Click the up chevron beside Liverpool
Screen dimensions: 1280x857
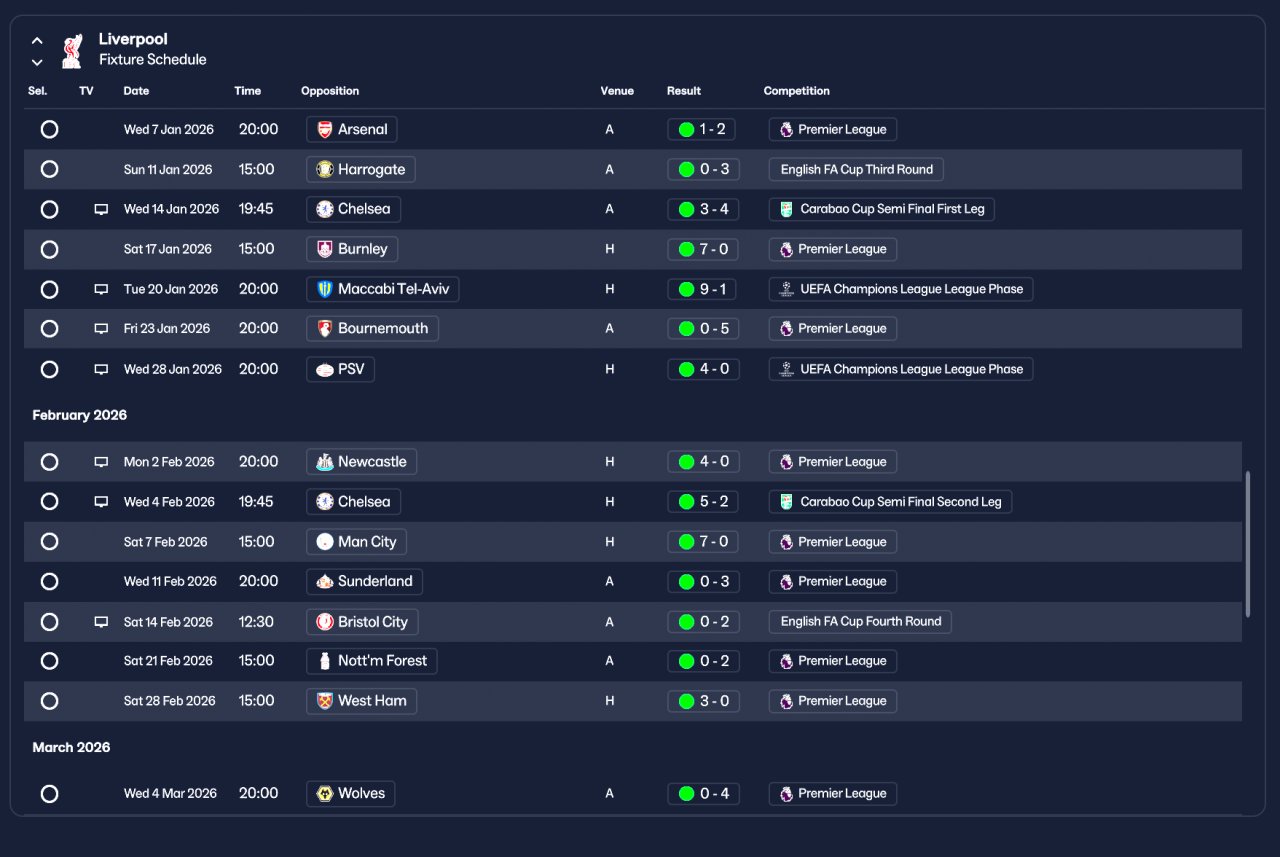(37, 41)
